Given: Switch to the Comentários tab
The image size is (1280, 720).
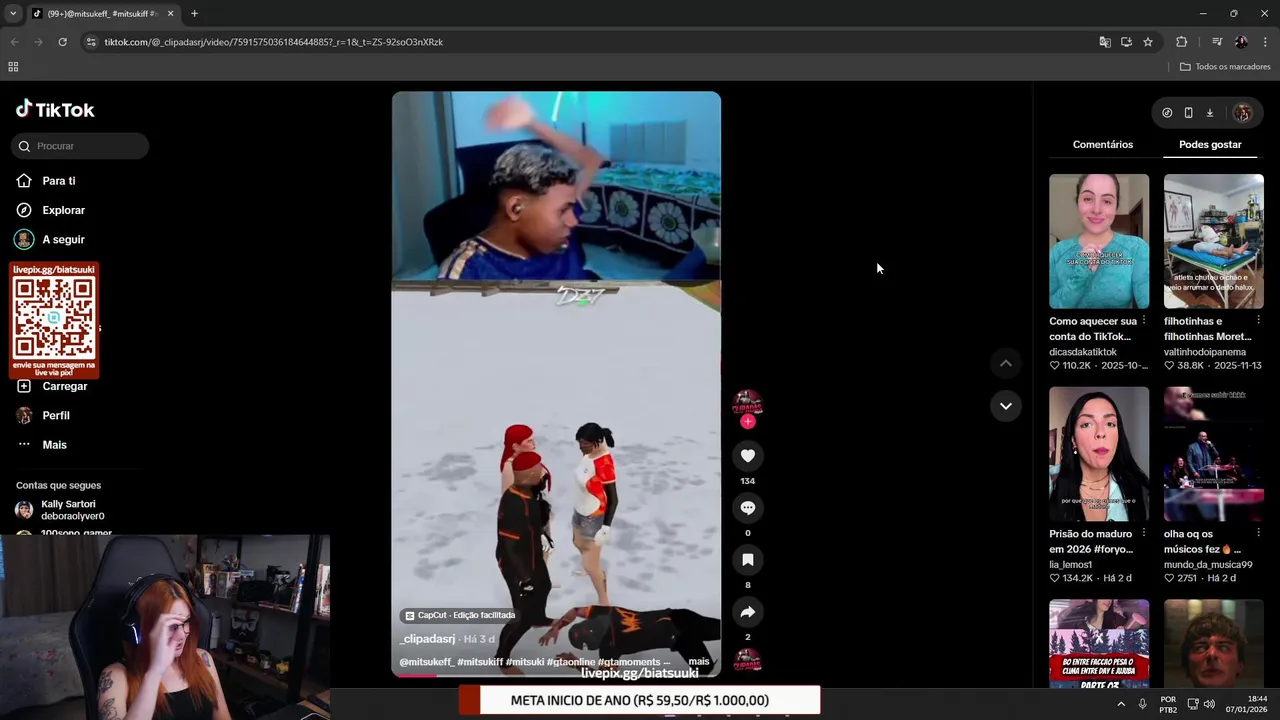Looking at the screenshot, I should coord(1103,145).
